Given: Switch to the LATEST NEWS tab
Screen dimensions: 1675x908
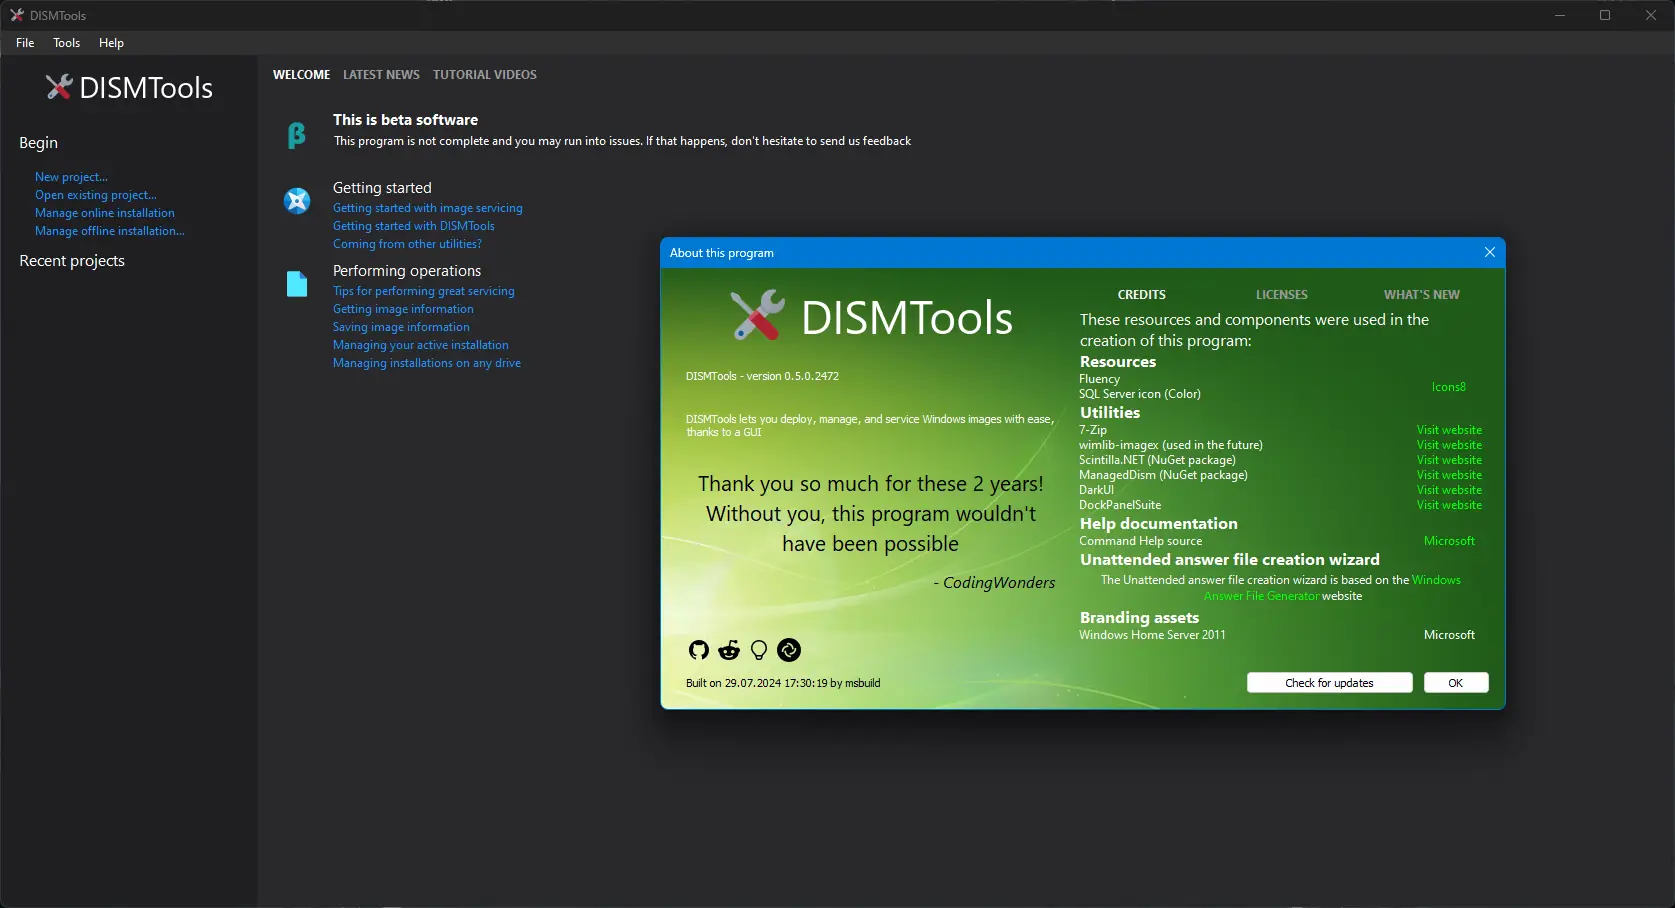Looking at the screenshot, I should 381,74.
